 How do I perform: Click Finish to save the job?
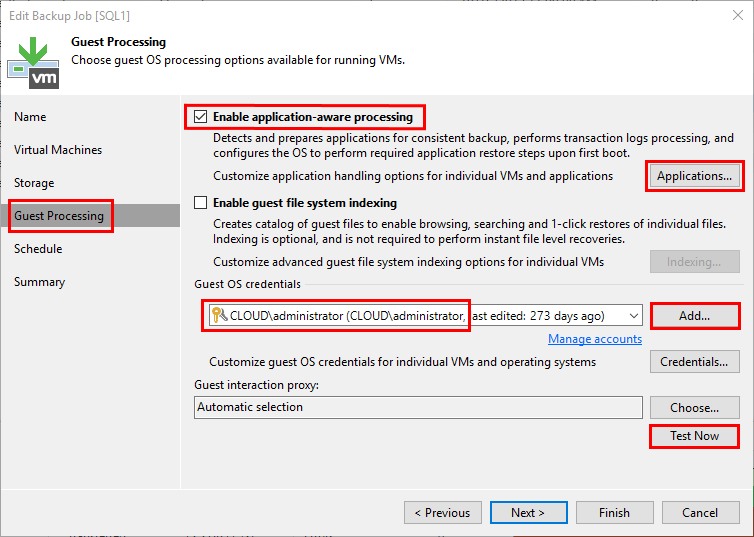(614, 513)
